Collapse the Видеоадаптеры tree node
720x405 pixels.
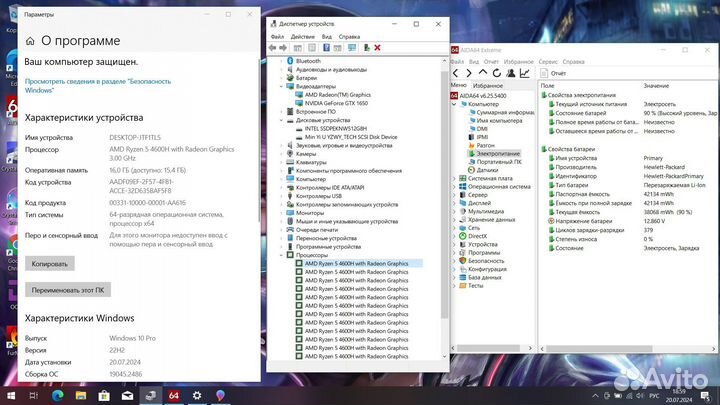tap(283, 86)
